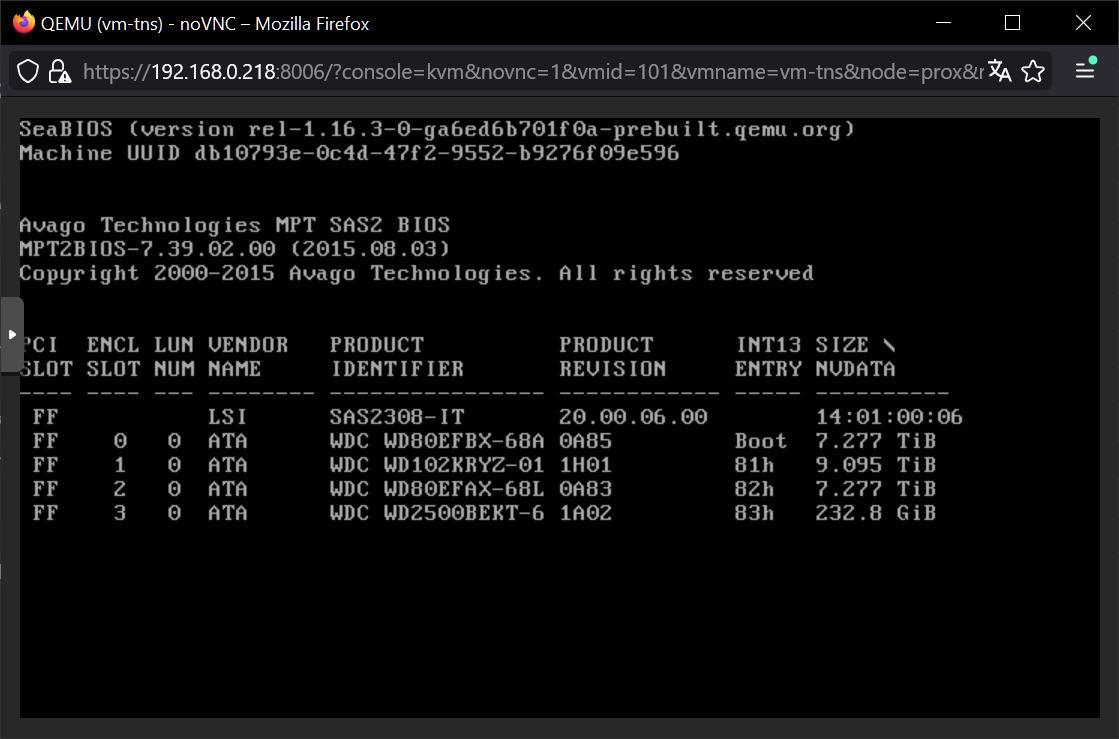Click the 7.277 TiB size of WD80EFAX
This screenshot has width=1119, height=739.
876,489
